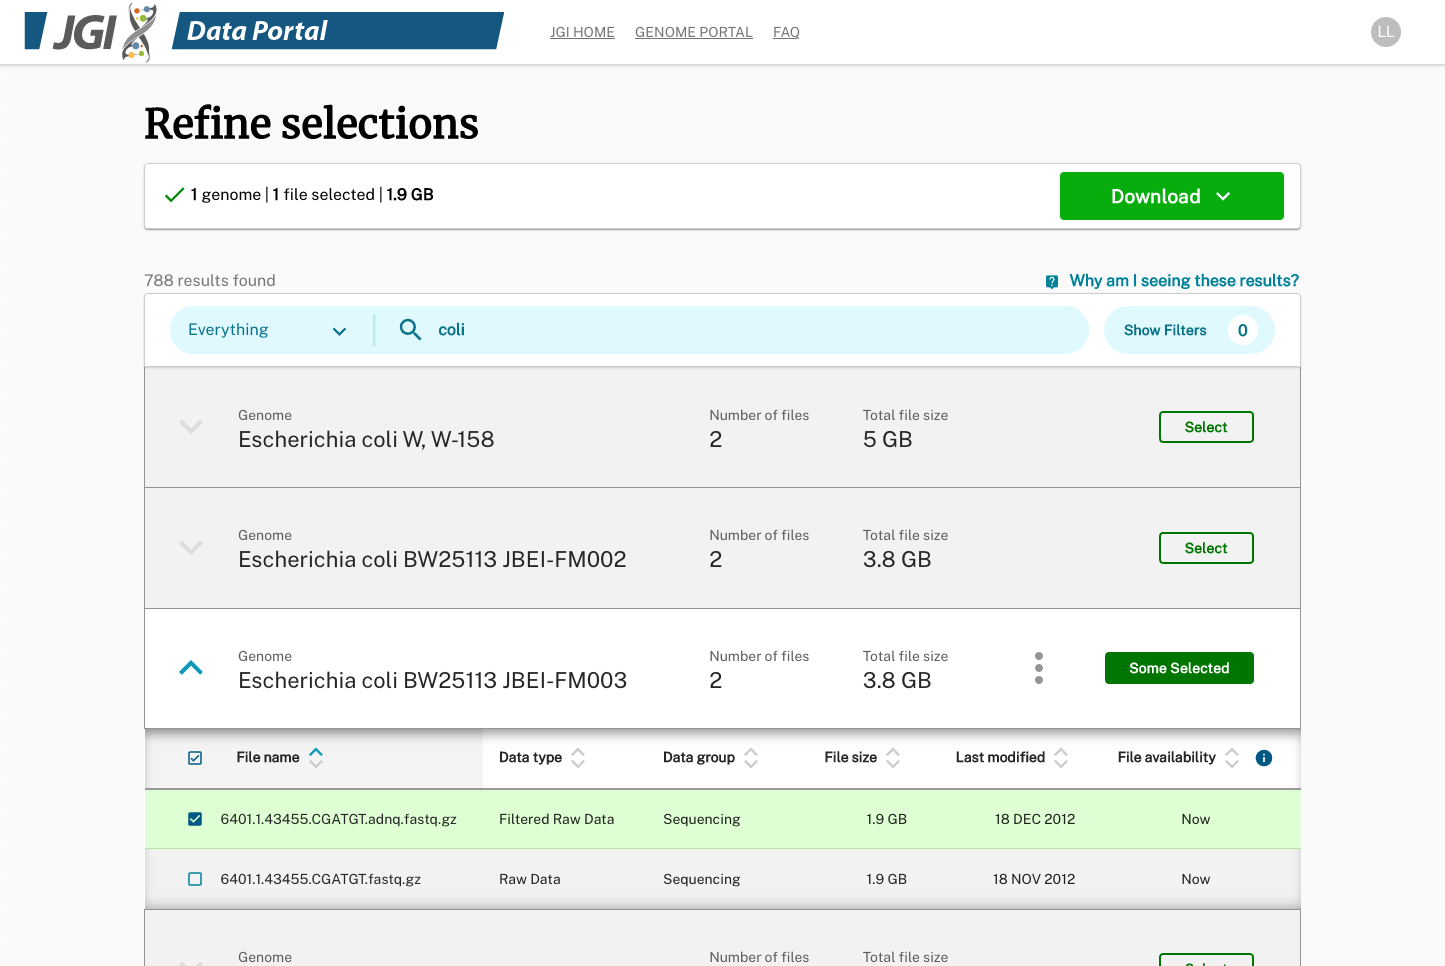Uncheck the 6401.1.43455.CGATGT.adnq.fastq.gz file
Viewport: 1445px width, 966px height.
click(195, 818)
